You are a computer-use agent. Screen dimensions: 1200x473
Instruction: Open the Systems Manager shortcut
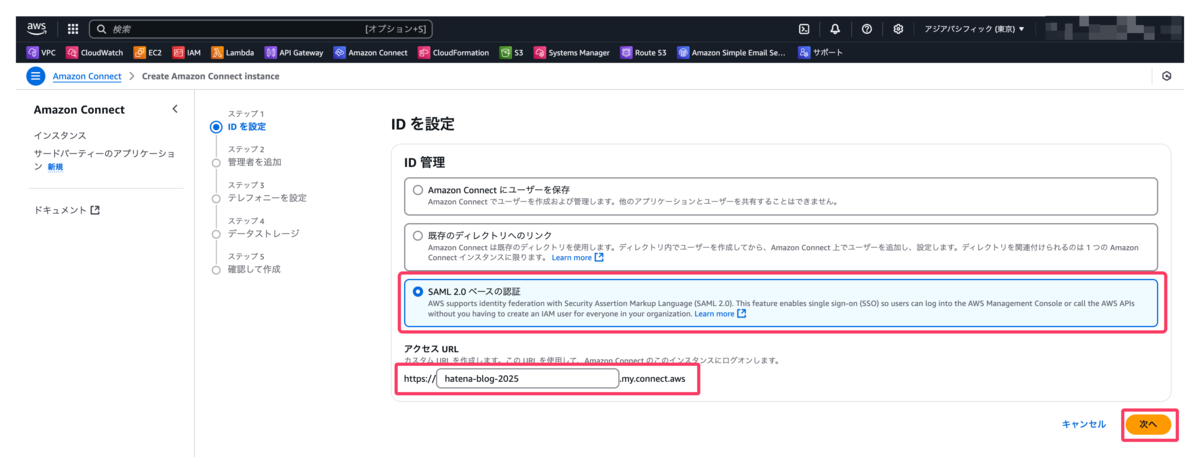tap(572, 52)
